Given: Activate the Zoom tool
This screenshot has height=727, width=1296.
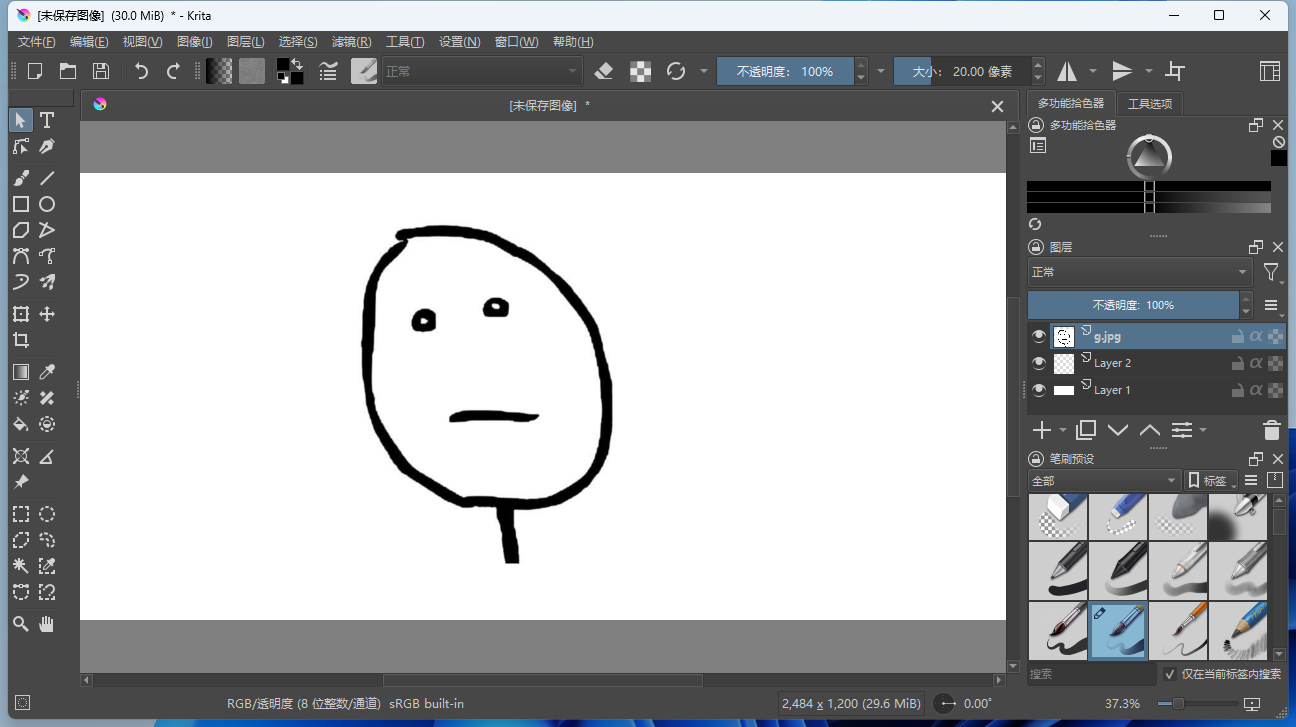Looking at the screenshot, I should click(20, 624).
